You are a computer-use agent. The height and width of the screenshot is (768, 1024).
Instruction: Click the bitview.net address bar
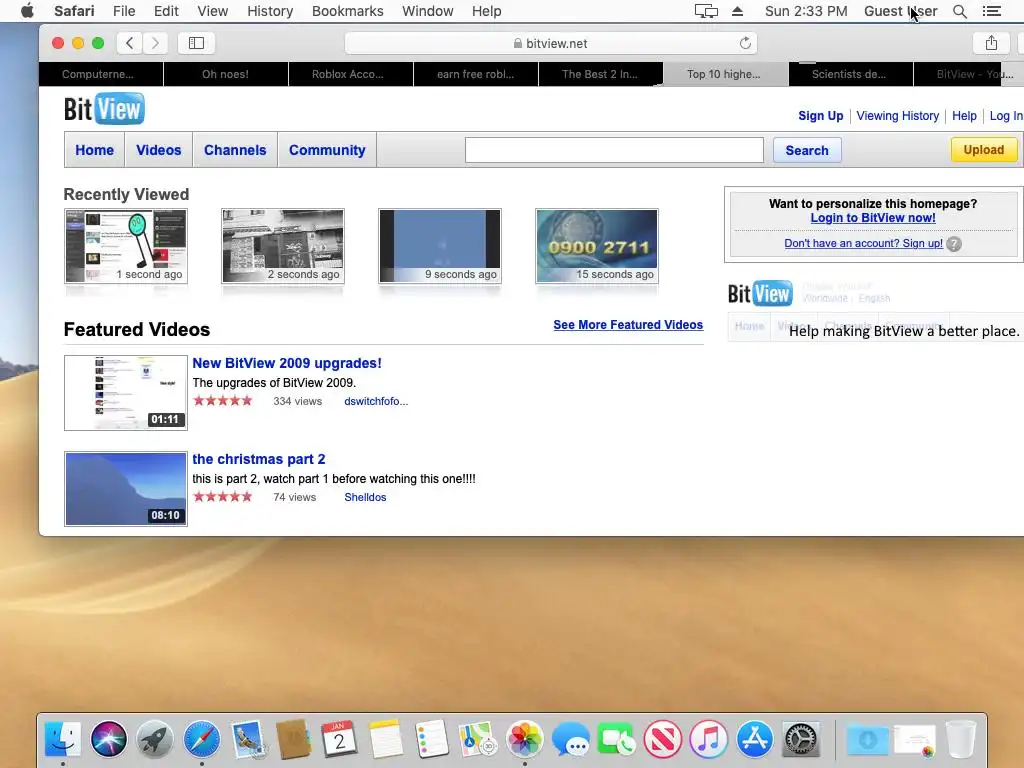coord(551,43)
